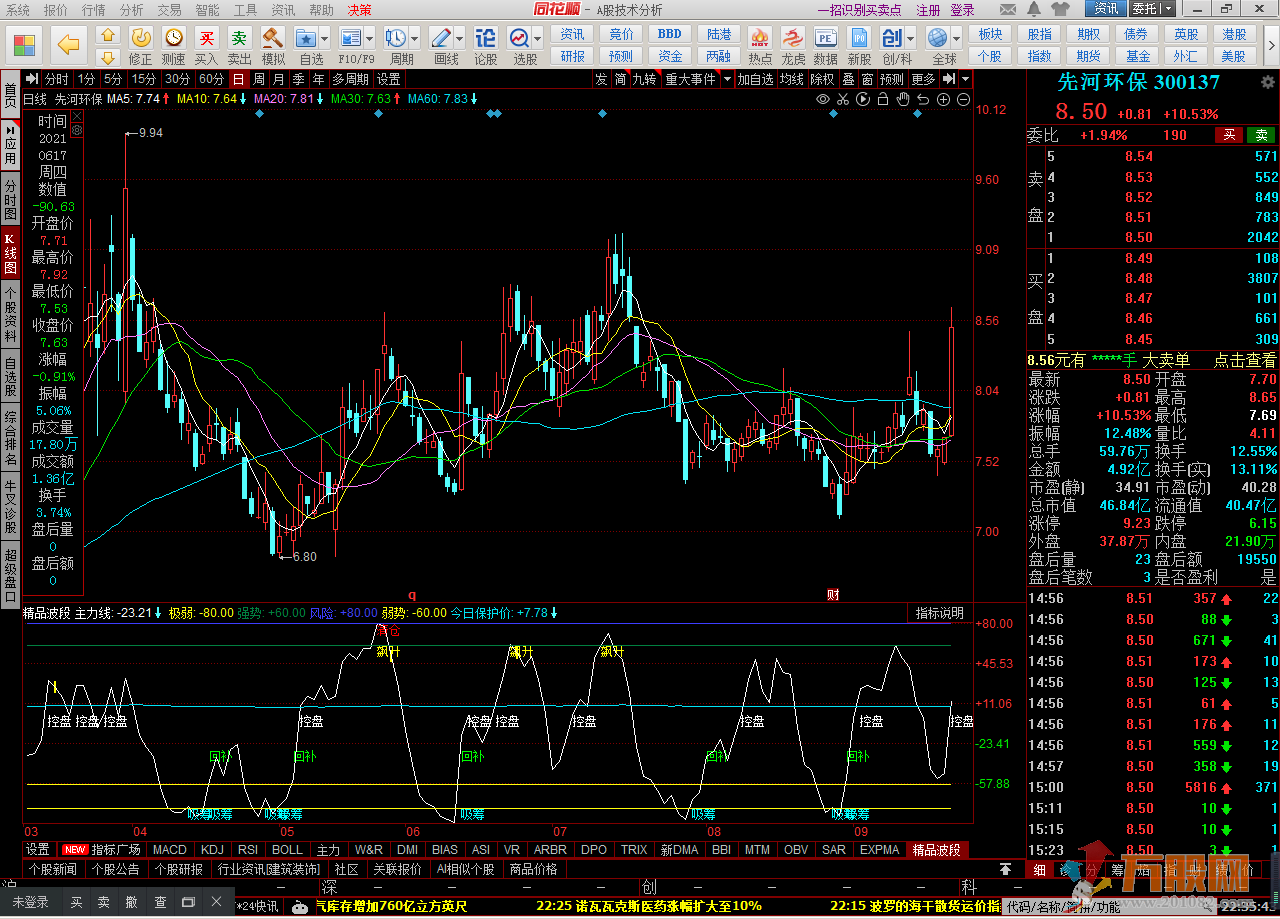Toggle the lock icon on chart toolbar
The width and height of the screenshot is (1280, 919).
883,99
